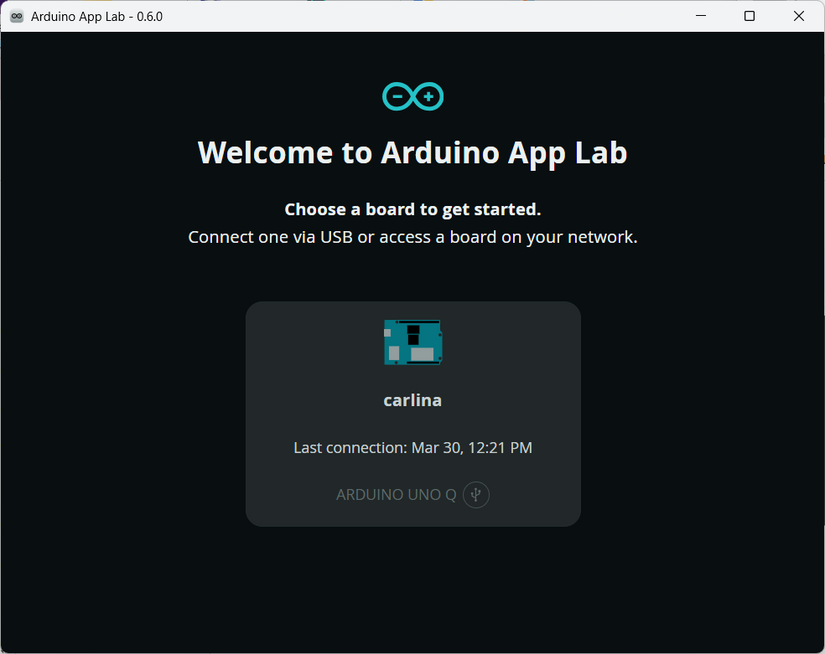Select the Arduino UNO Q board image
Screen dimensions: 825x654
coord(413,342)
